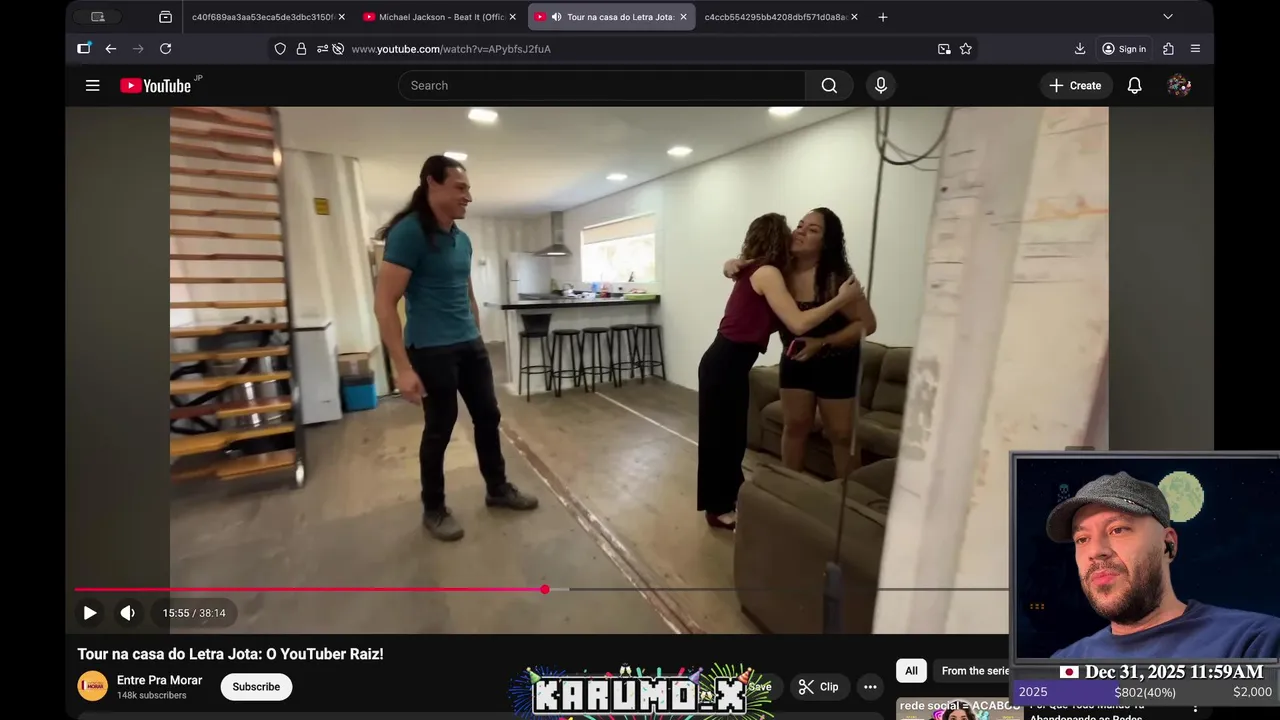Open the YouTube account avatar menu
The width and height of the screenshot is (1280, 720).
click(x=1179, y=86)
